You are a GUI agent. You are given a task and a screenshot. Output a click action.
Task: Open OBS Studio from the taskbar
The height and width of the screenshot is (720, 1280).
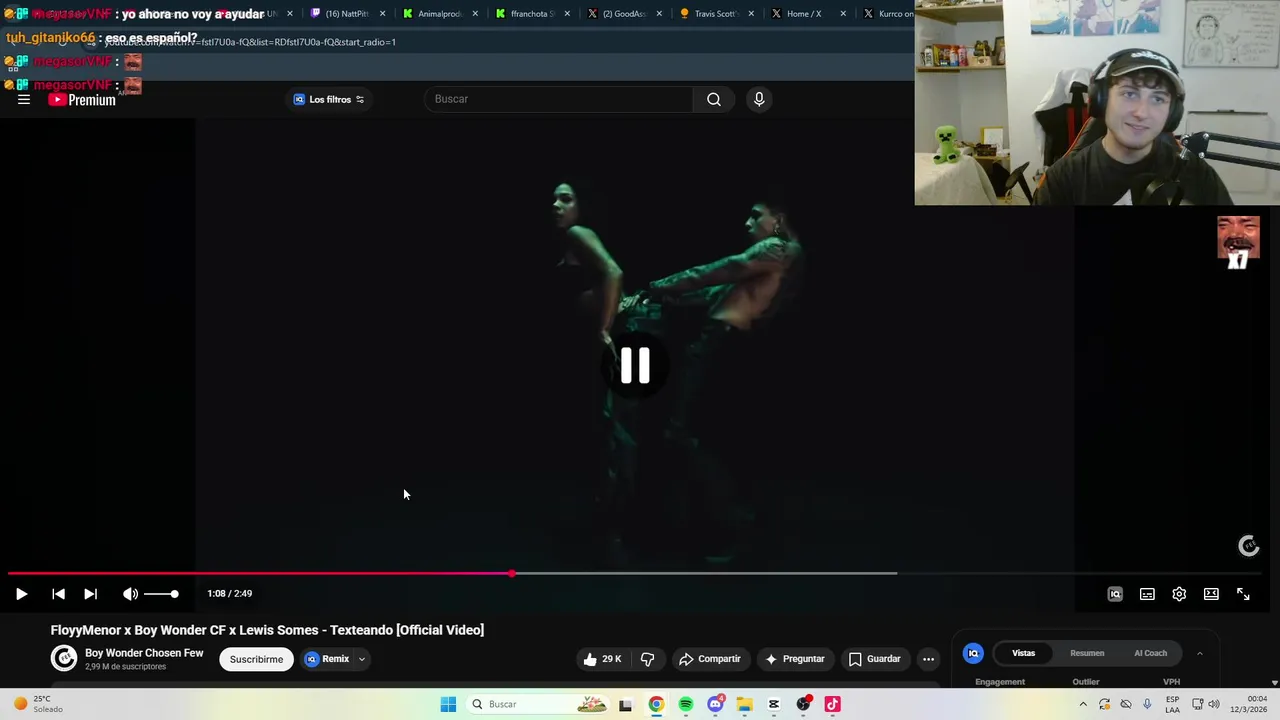[803, 704]
